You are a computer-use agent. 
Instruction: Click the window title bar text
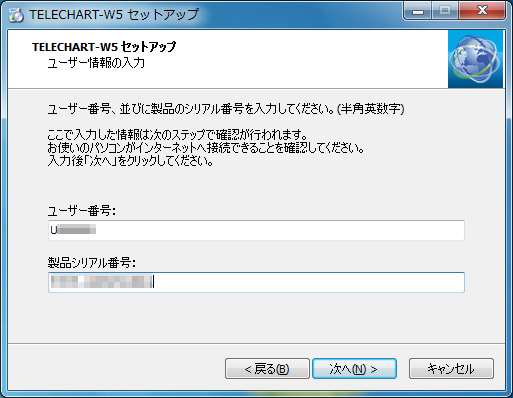click(x=114, y=14)
